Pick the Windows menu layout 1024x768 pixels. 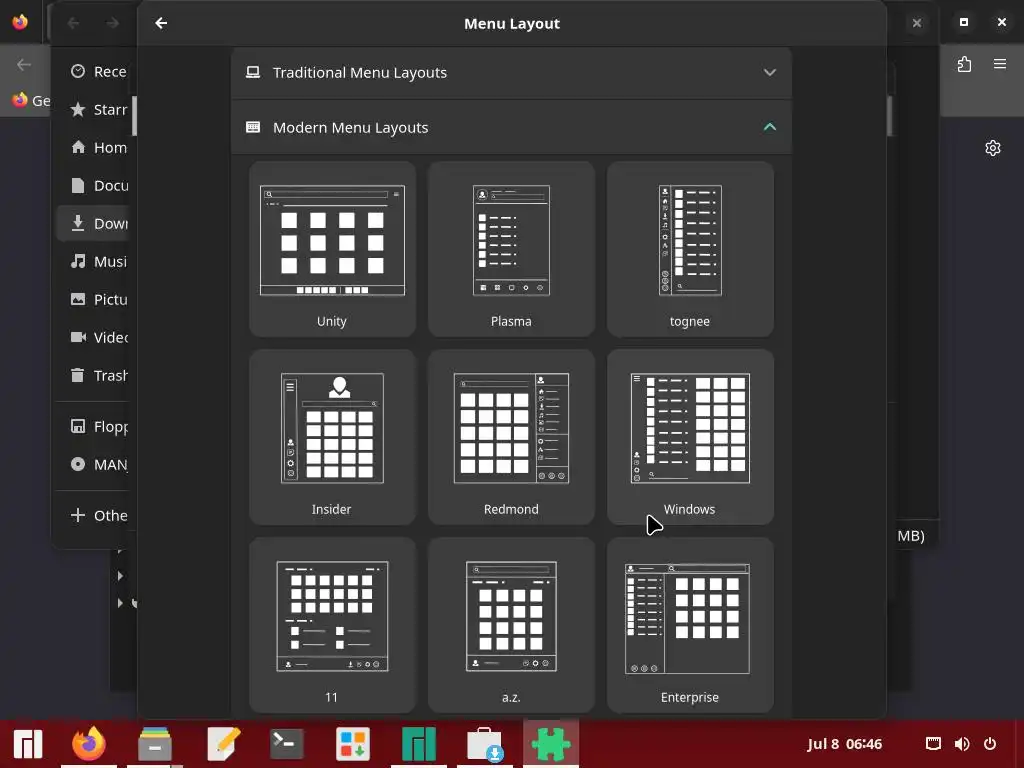tap(690, 437)
